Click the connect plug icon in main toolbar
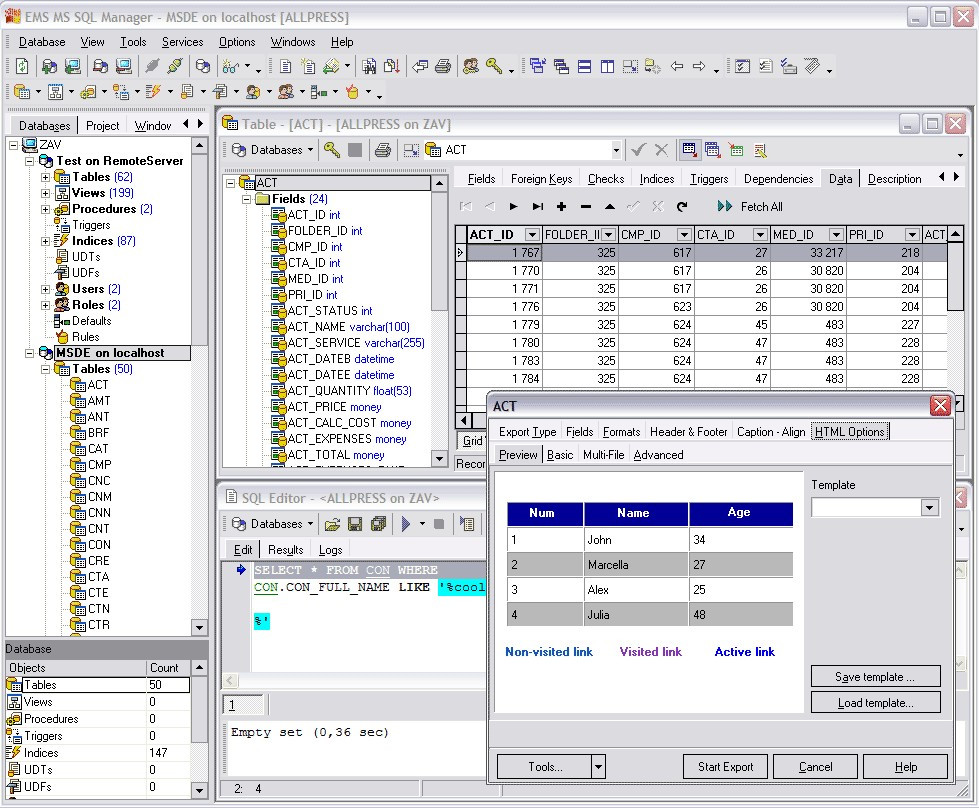This screenshot has height=808, width=979. pos(152,66)
